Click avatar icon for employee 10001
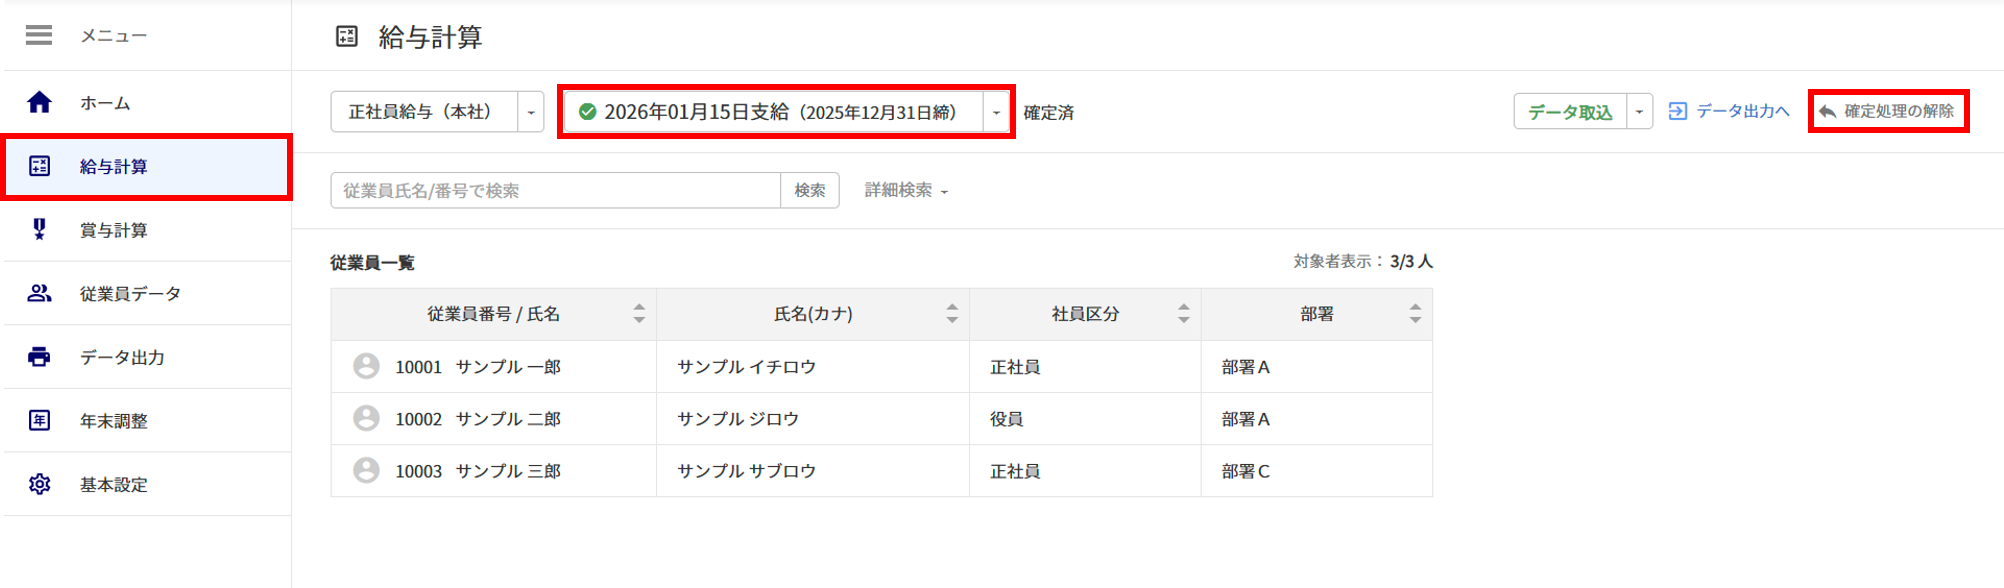 tap(366, 366)
